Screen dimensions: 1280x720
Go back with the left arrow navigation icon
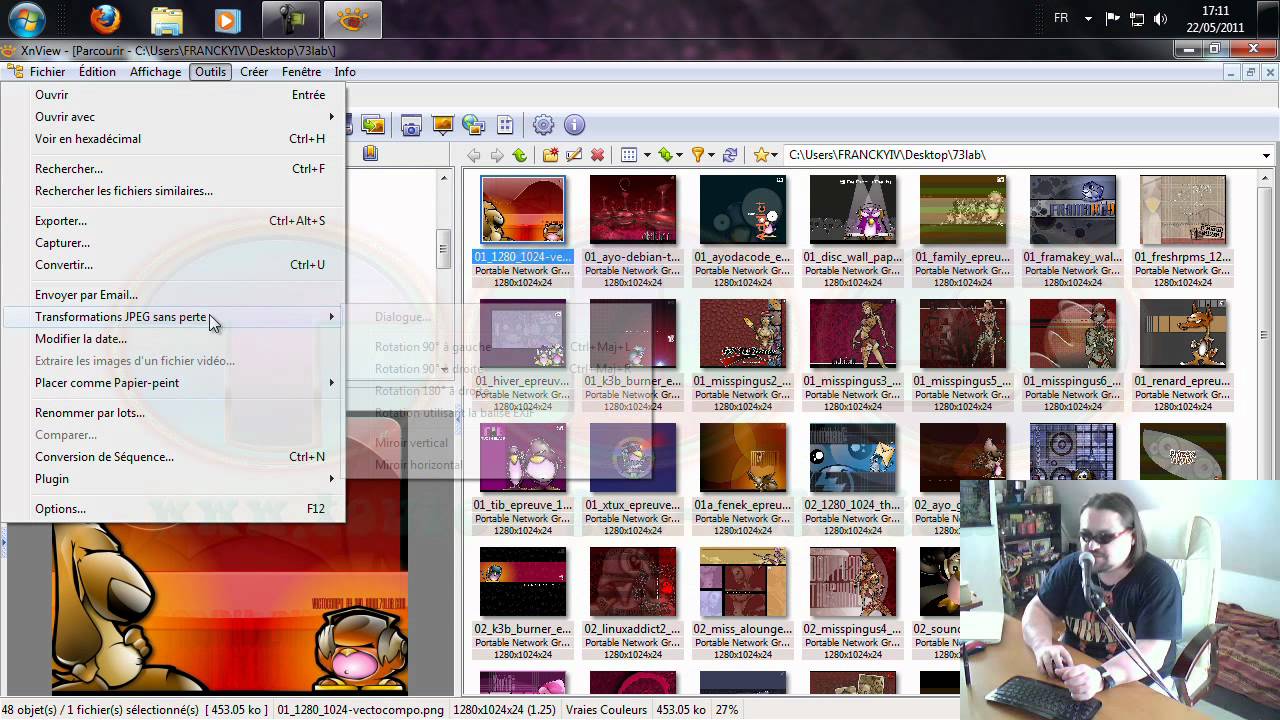click(473, 155)
